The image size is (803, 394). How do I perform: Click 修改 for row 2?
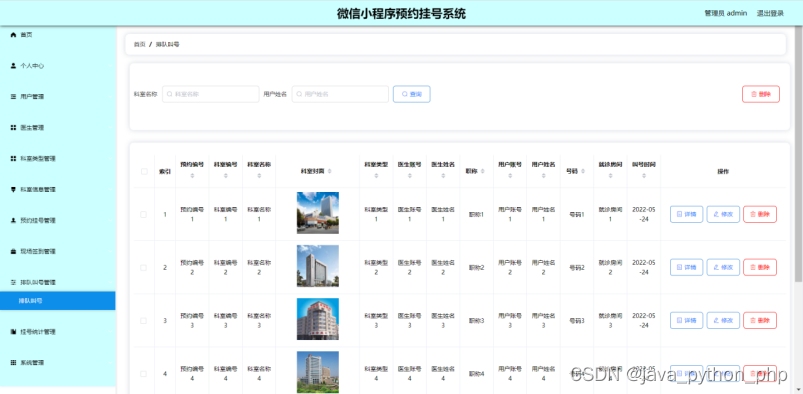coord(723,267)
